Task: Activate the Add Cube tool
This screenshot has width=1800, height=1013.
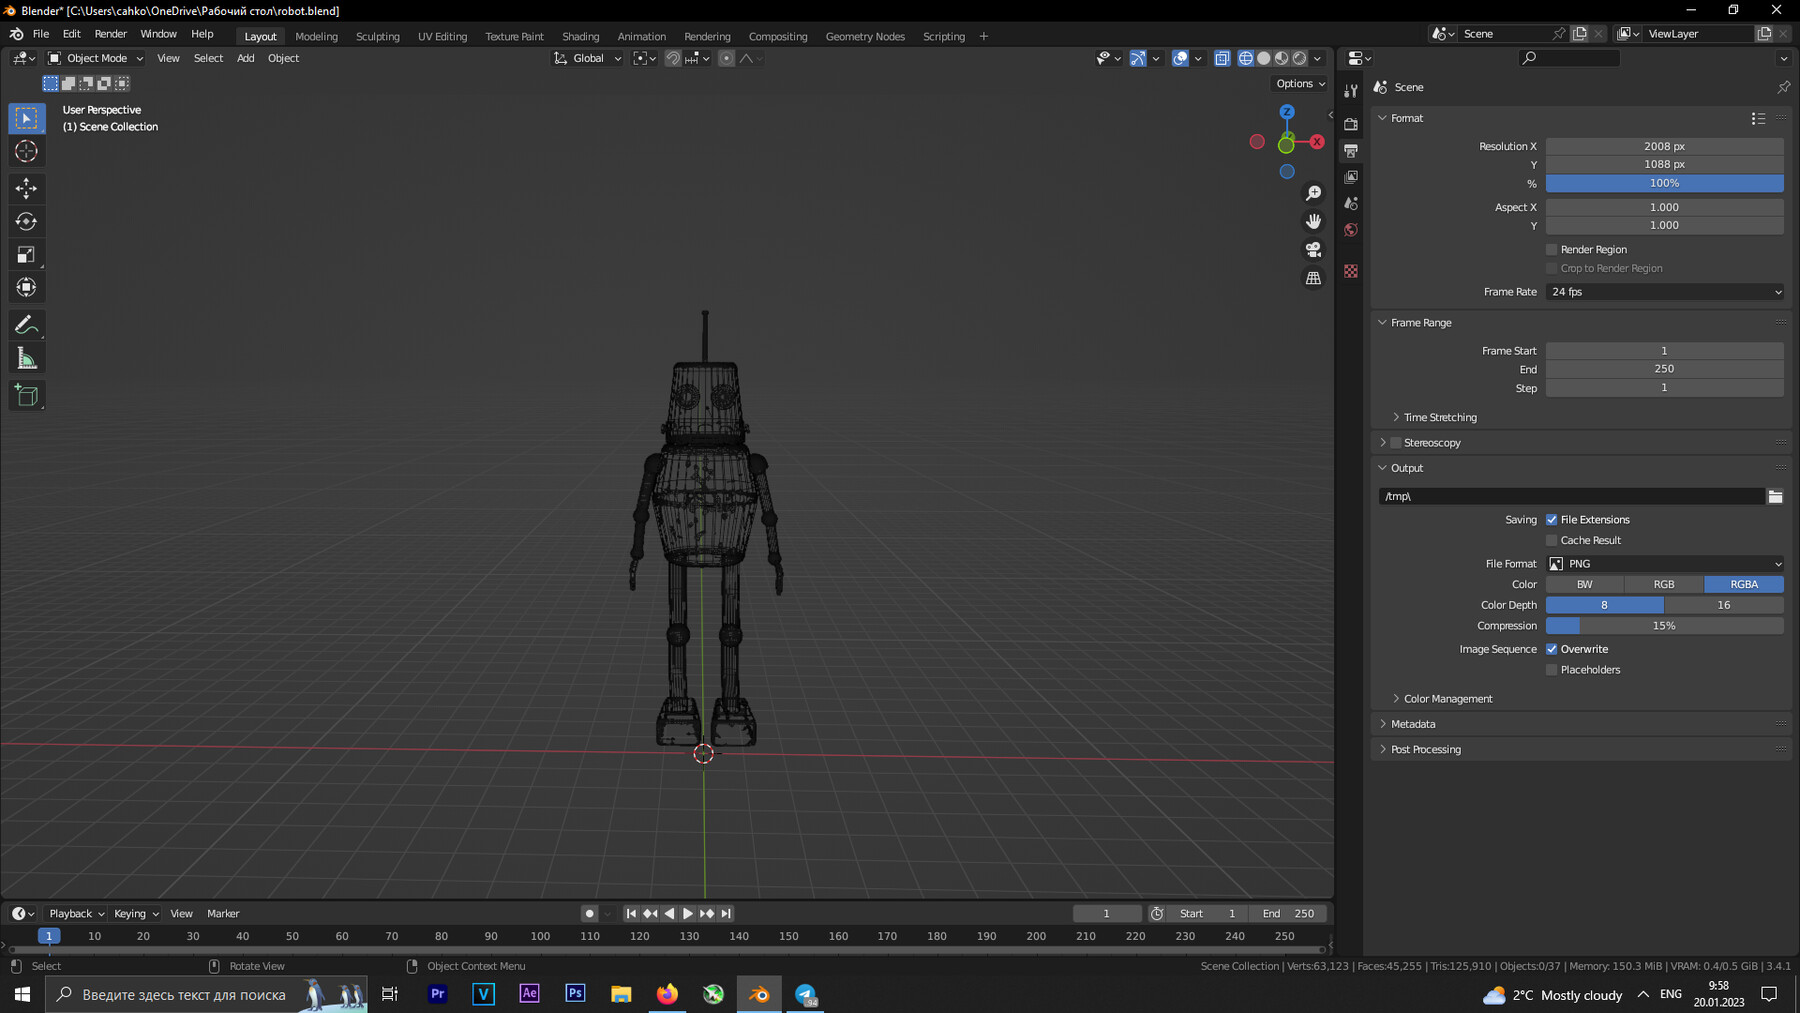Action: point(26,395)
